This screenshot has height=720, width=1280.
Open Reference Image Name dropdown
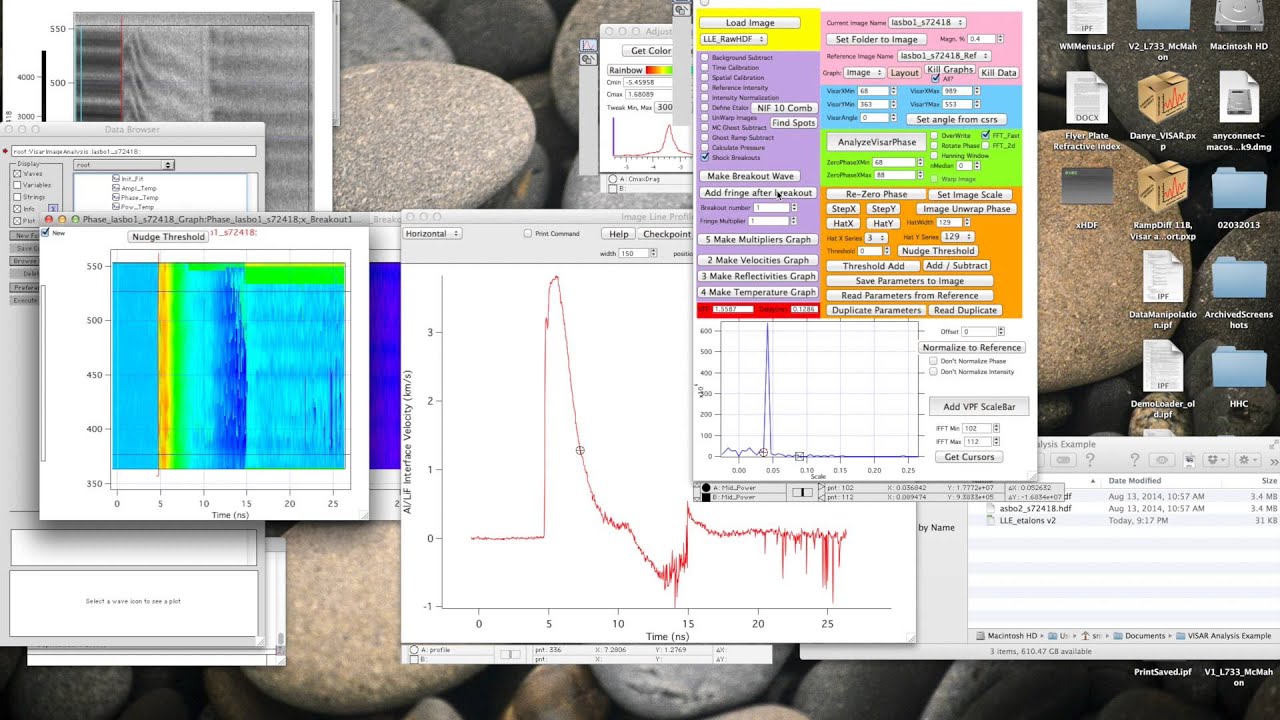tap(944, 56)
